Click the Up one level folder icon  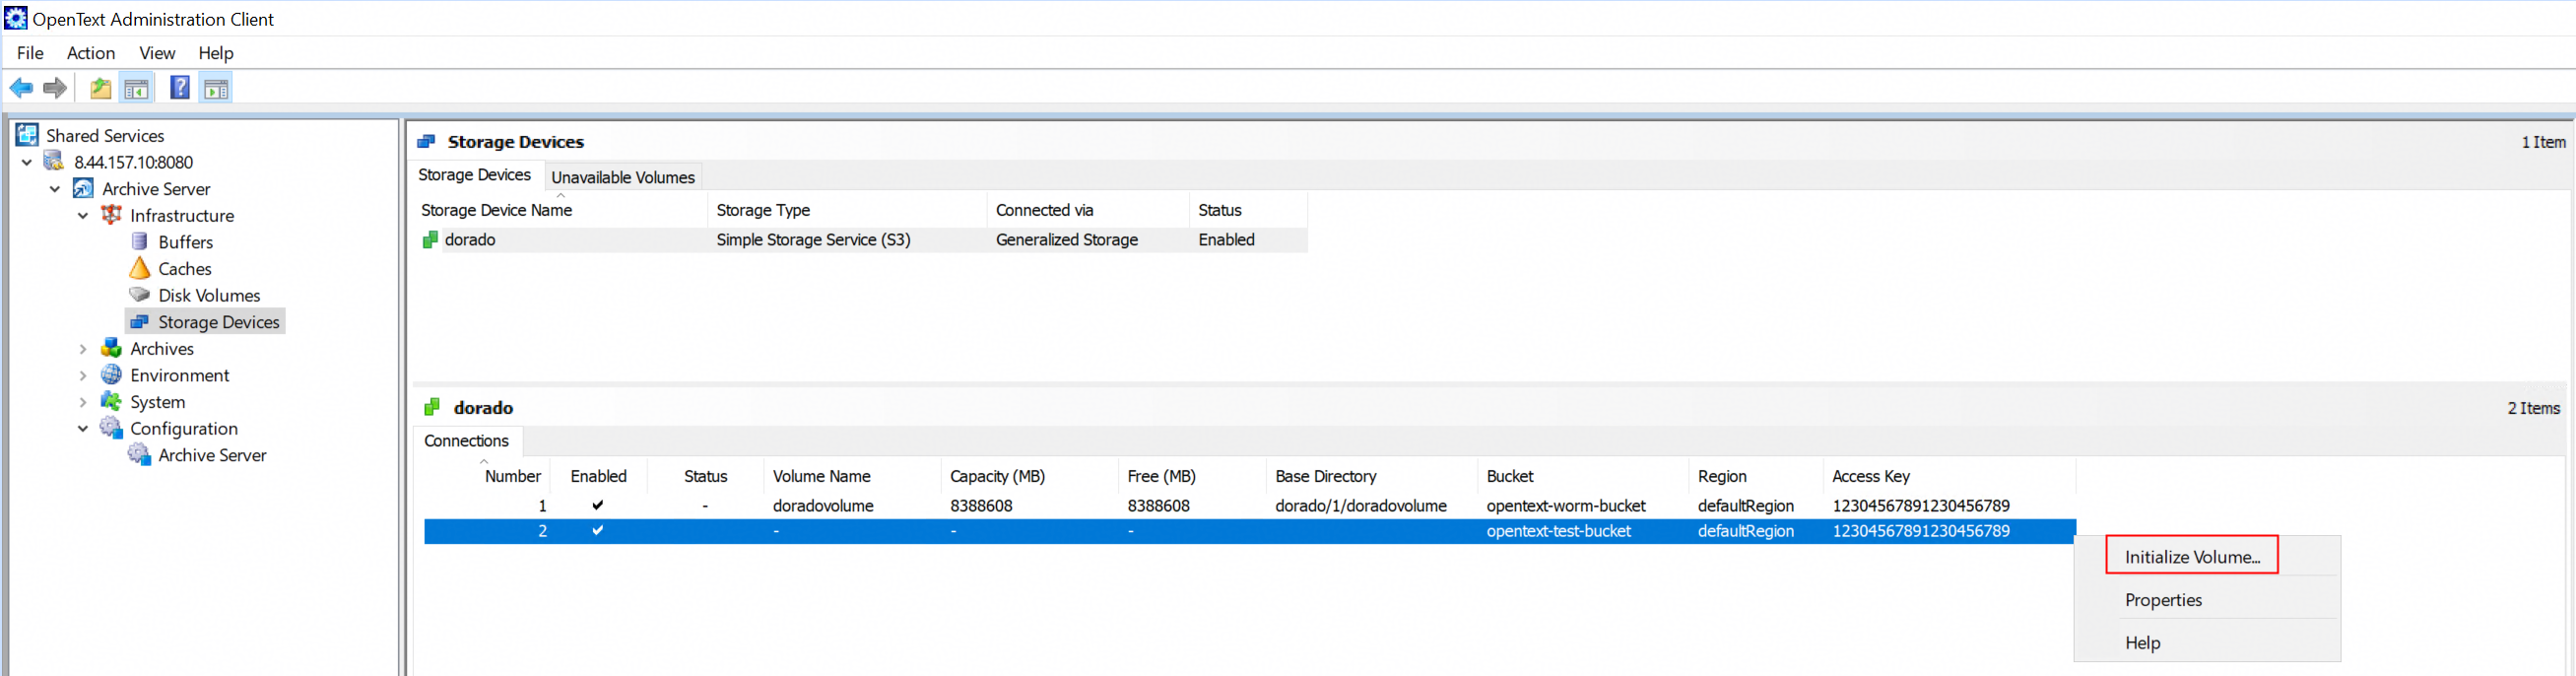[x=100, y=89]
